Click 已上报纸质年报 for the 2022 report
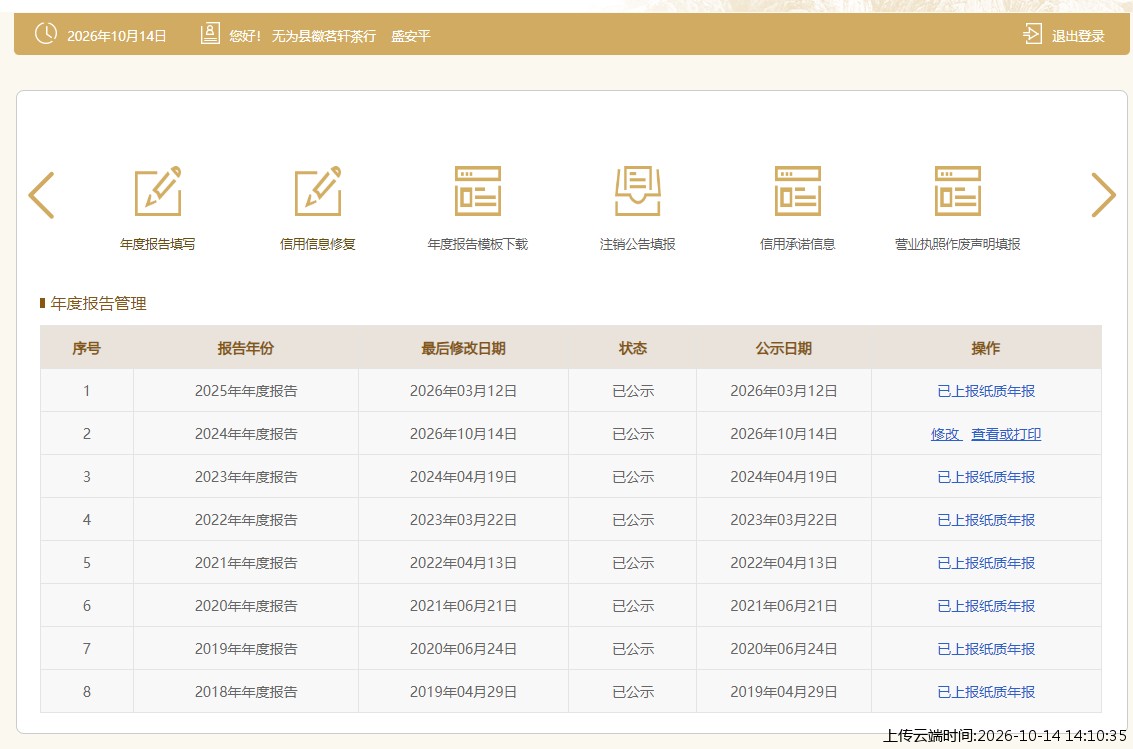The width and height of the screenshot is (1133, 749). tap(986, 520)
